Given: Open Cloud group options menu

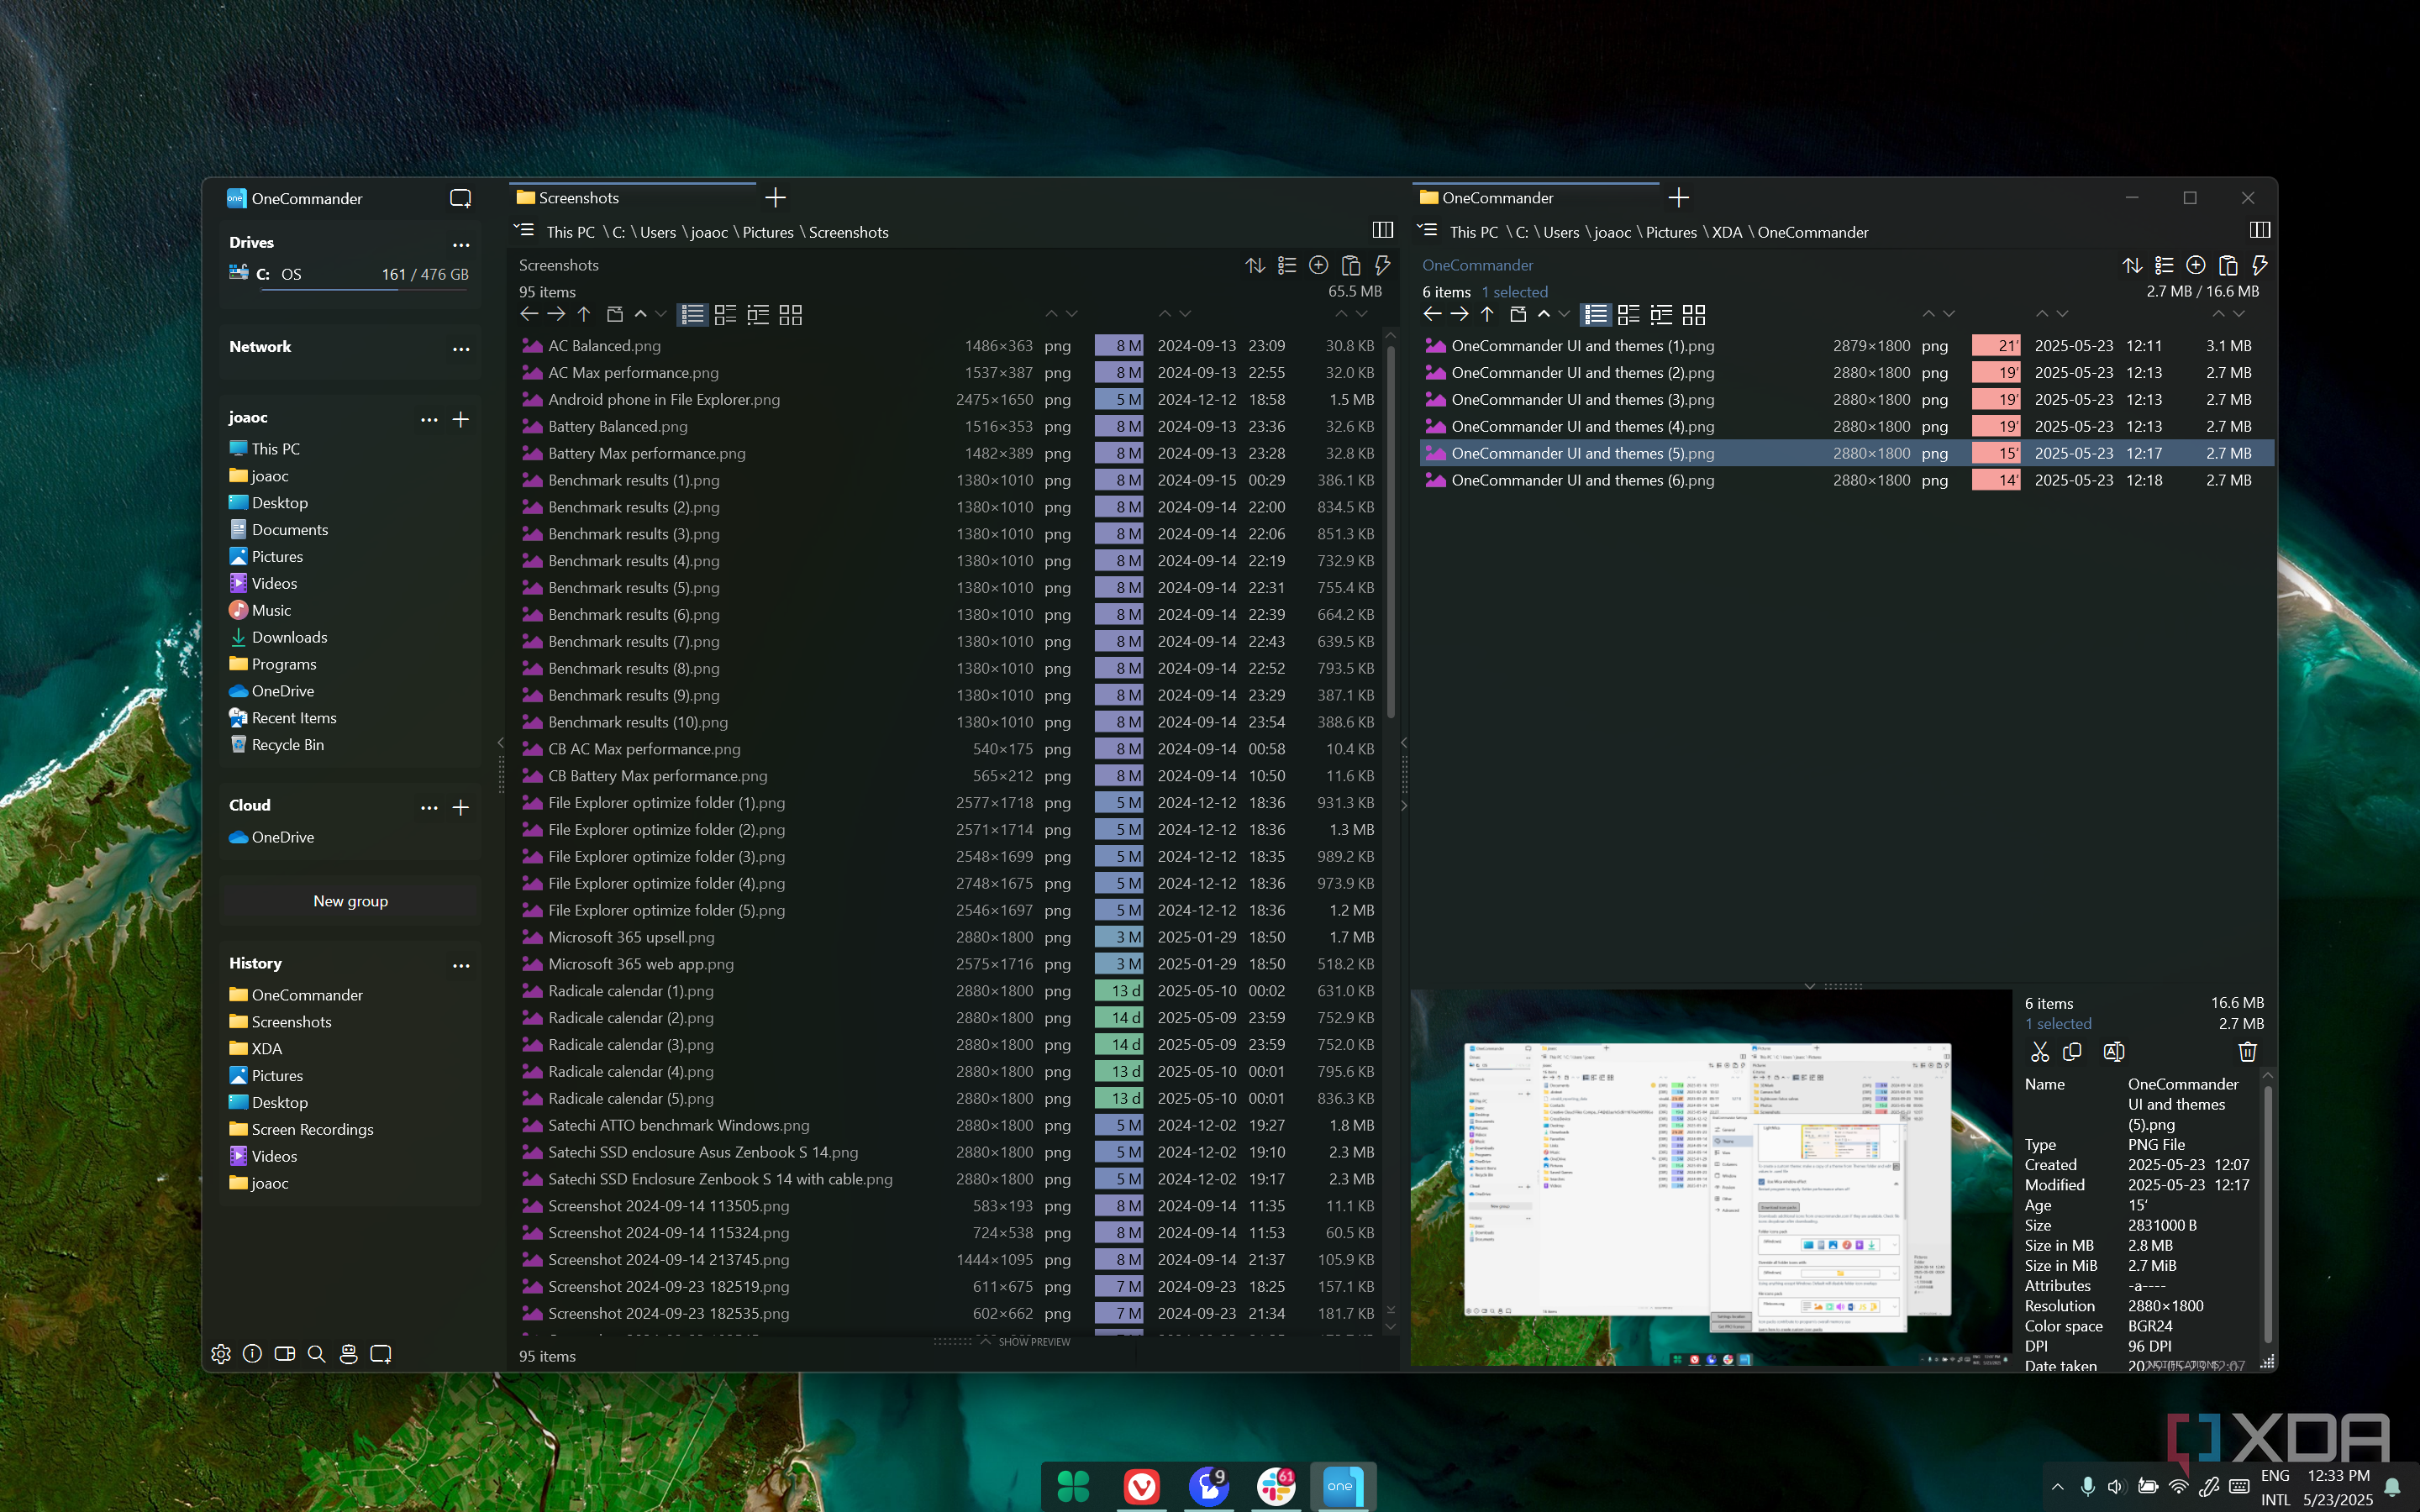Looking at the screenshot, I should (x=429, y=807).
